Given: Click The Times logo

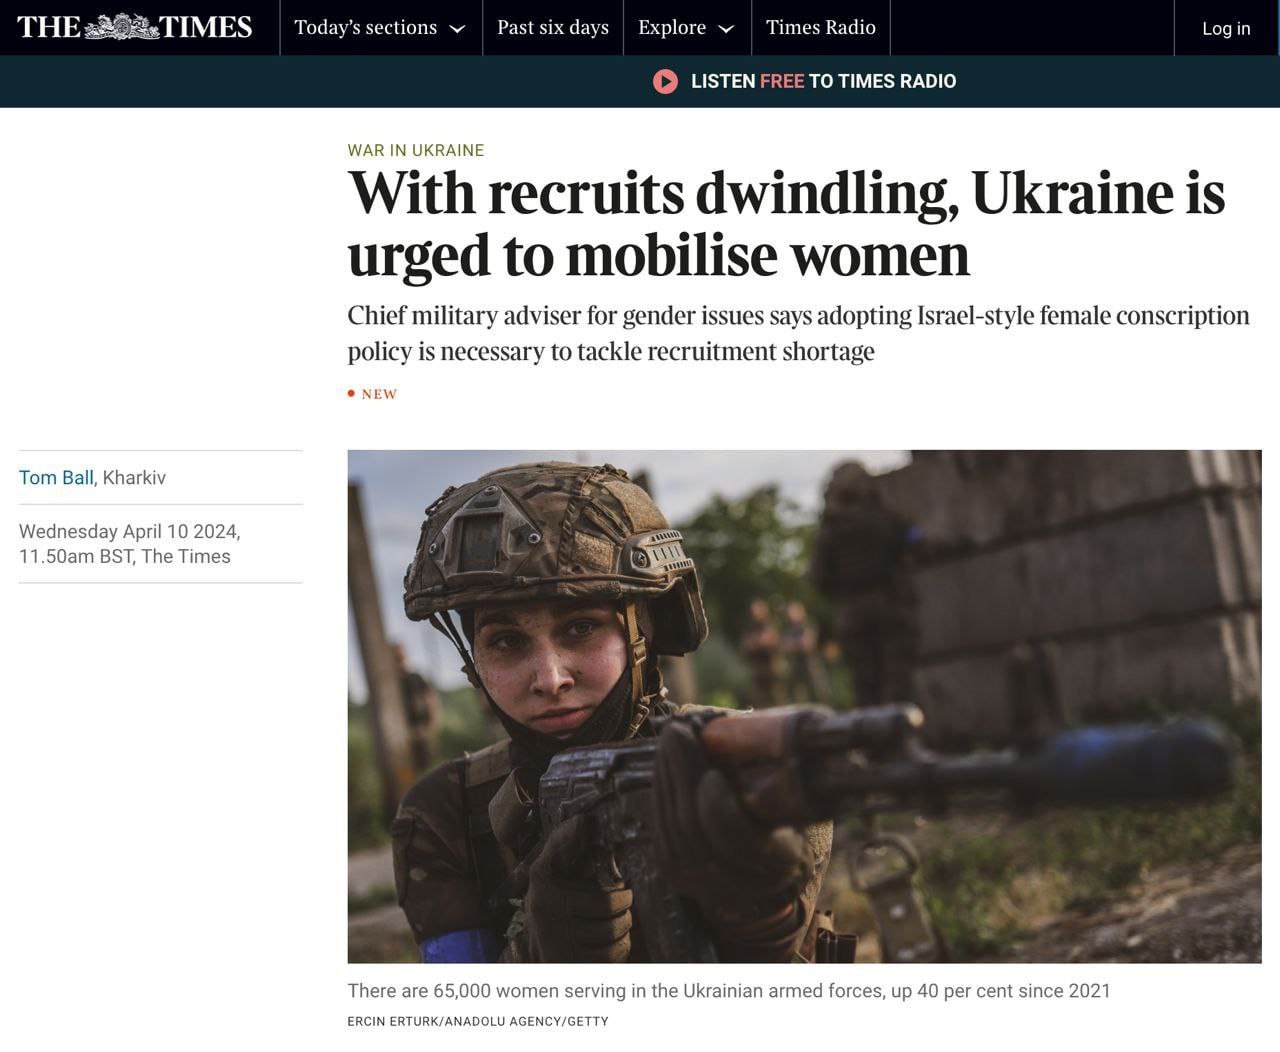Looking at the screenshot, I should coord(135,27).
